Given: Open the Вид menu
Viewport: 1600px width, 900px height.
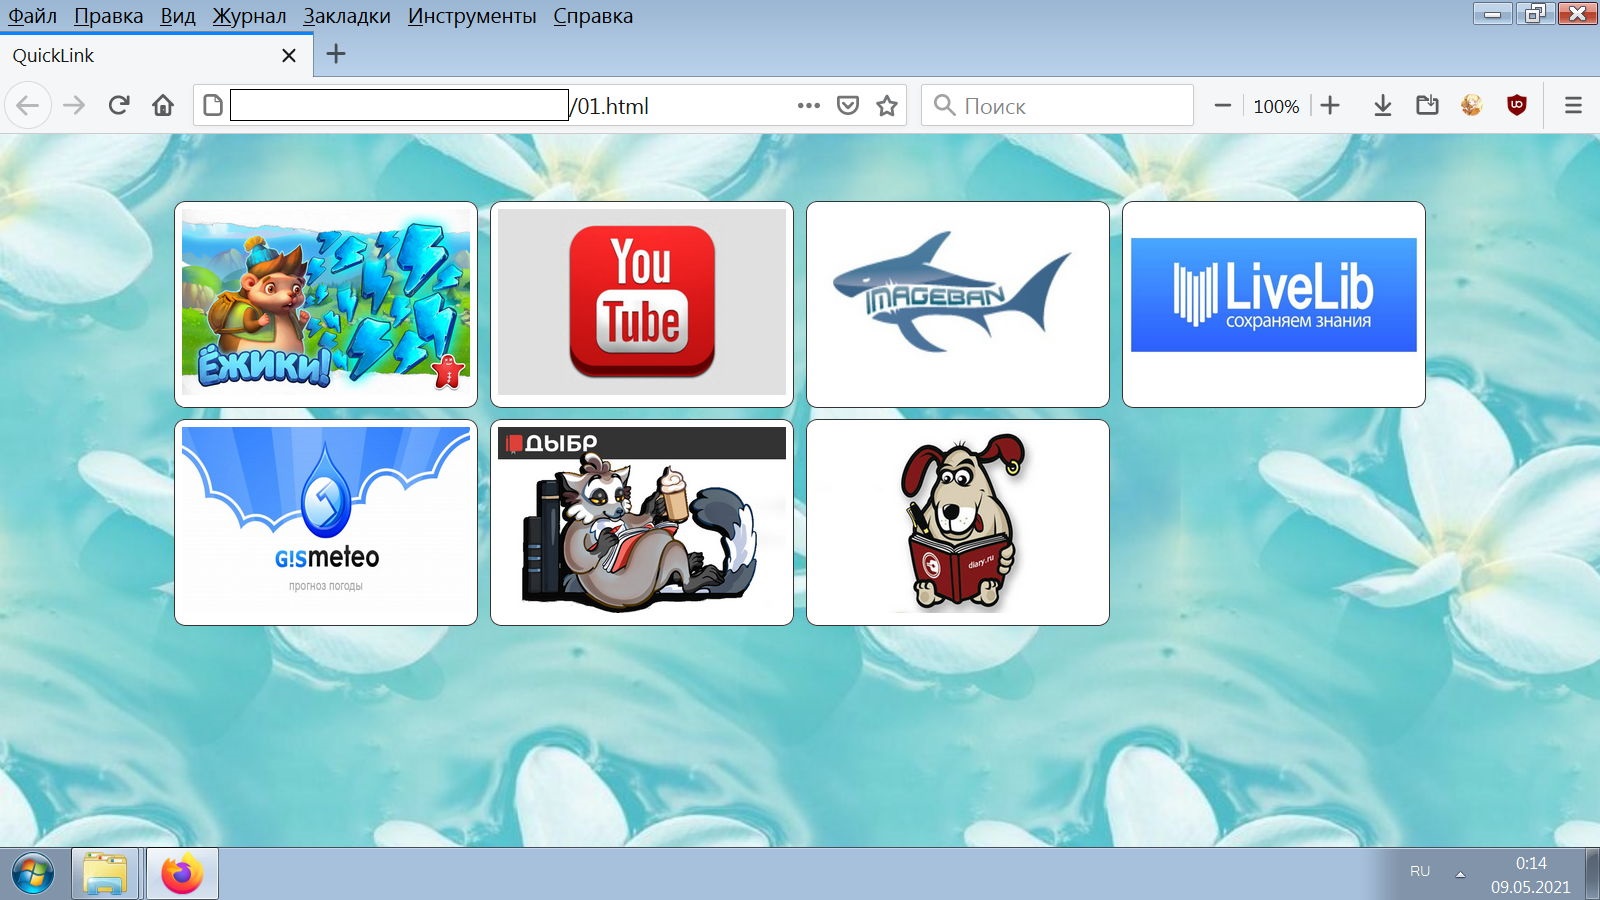Looking at the screenshot, I should coord(178,16).
